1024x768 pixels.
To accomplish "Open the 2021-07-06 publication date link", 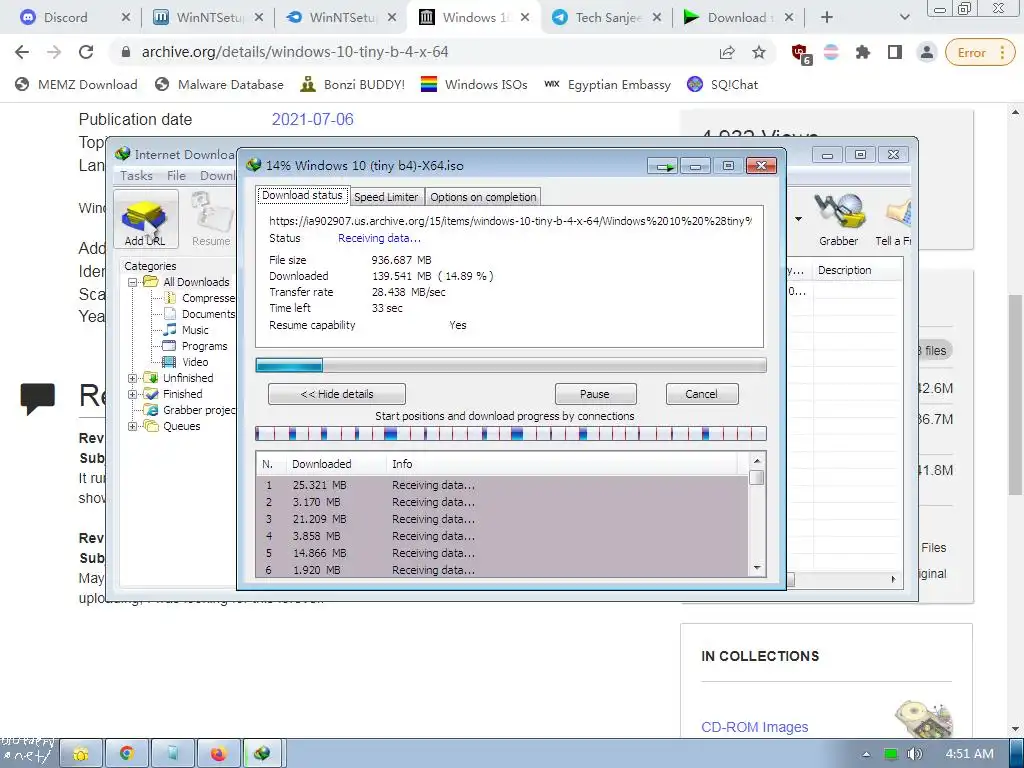I will (x=312, y=120).
